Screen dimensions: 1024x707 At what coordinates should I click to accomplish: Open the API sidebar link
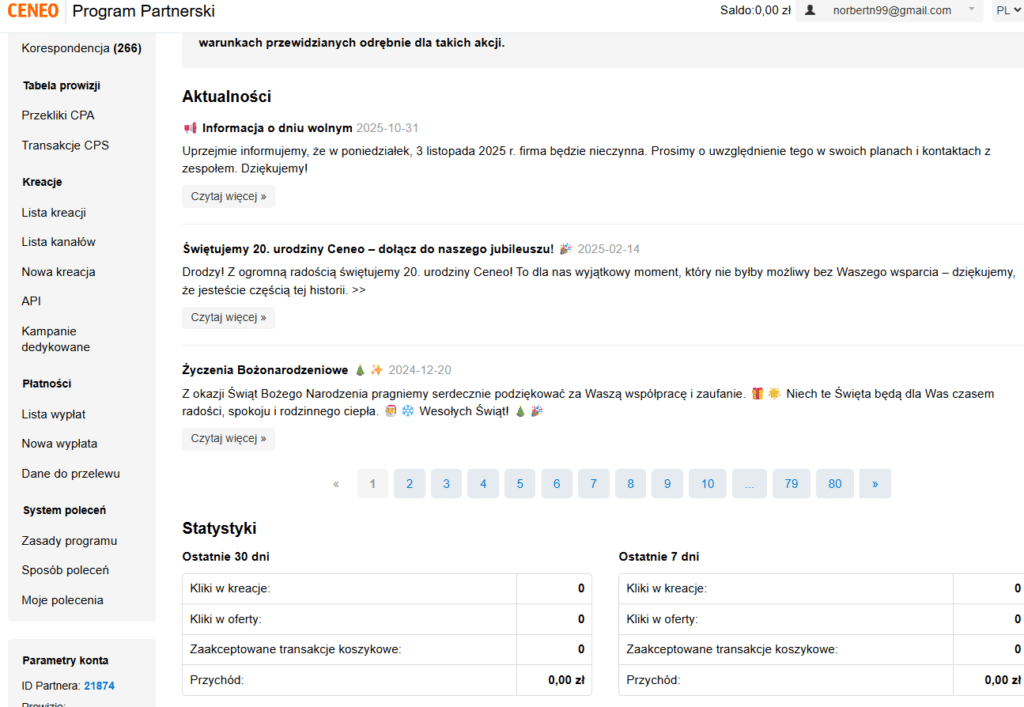(31, 301)
